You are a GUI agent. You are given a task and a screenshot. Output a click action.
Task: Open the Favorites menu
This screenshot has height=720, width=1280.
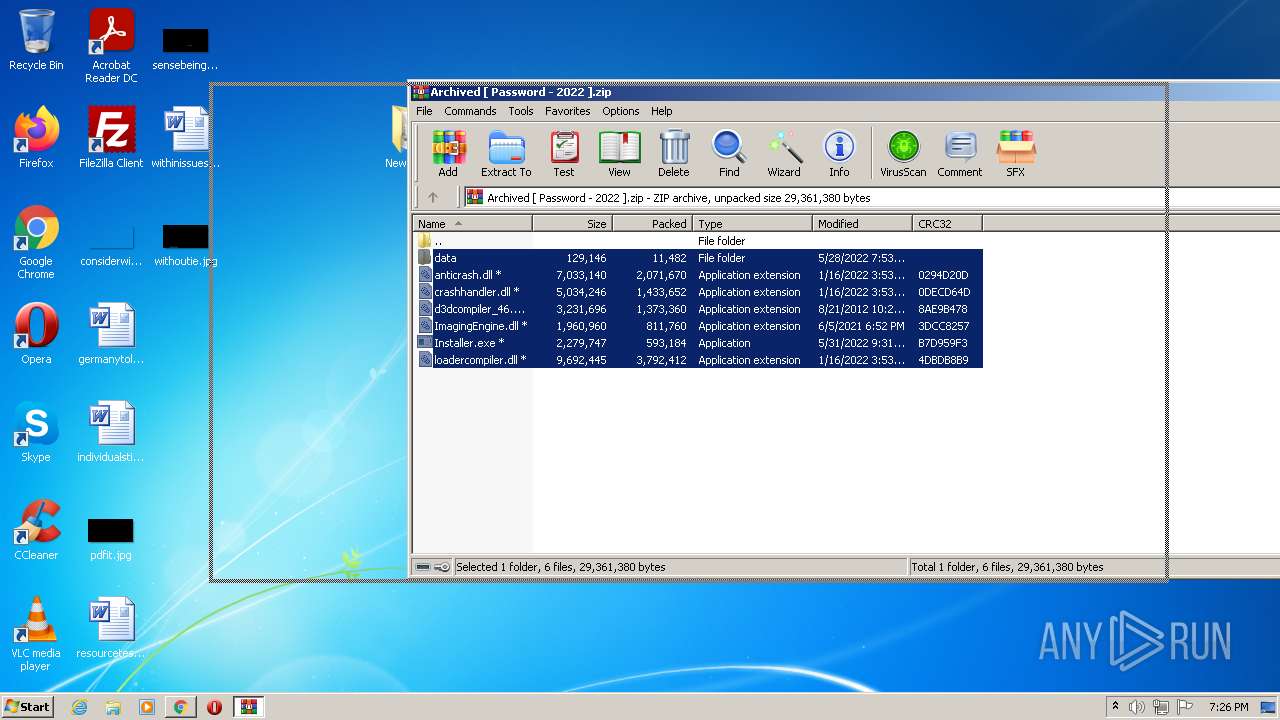click(568, 111)
